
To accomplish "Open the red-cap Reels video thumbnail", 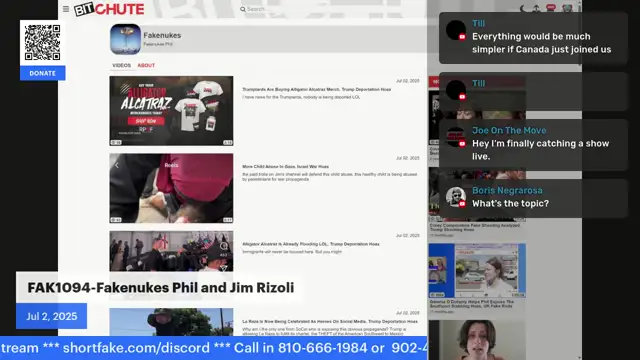I will [171, 188].
